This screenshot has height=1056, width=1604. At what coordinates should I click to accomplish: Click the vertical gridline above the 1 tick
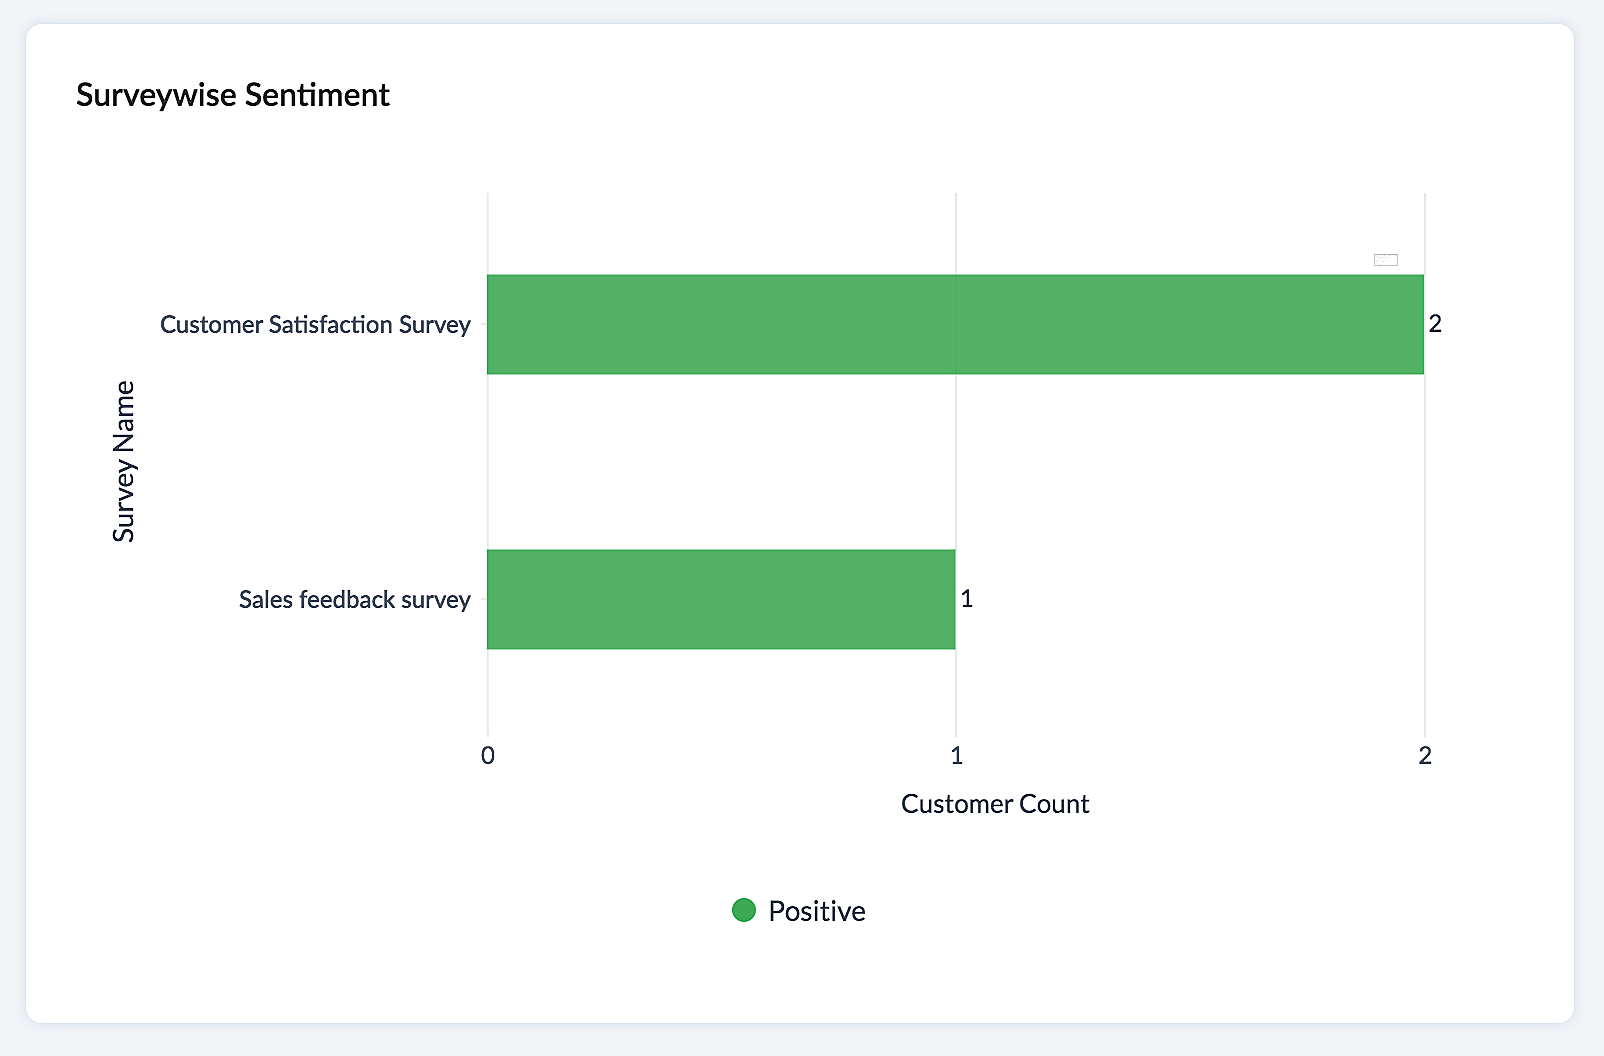(956, 460)
